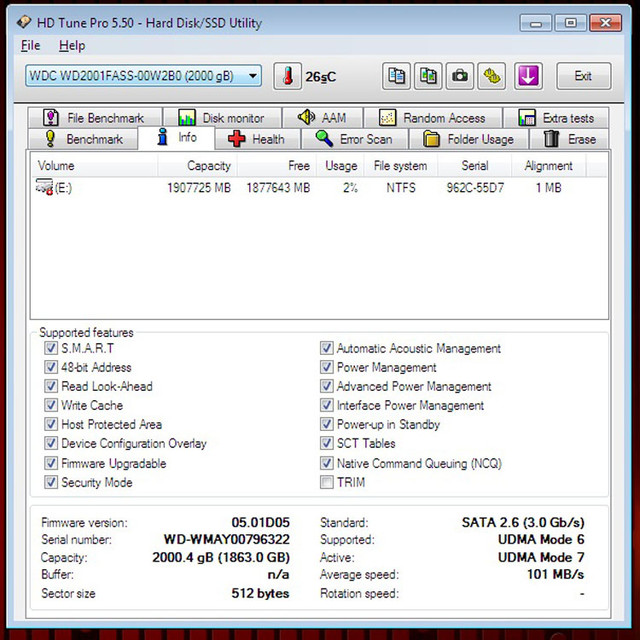The height and width of the screenshot is (640, 640).
Task: Click the Serial column header
Action: click(x=474, y=166)
